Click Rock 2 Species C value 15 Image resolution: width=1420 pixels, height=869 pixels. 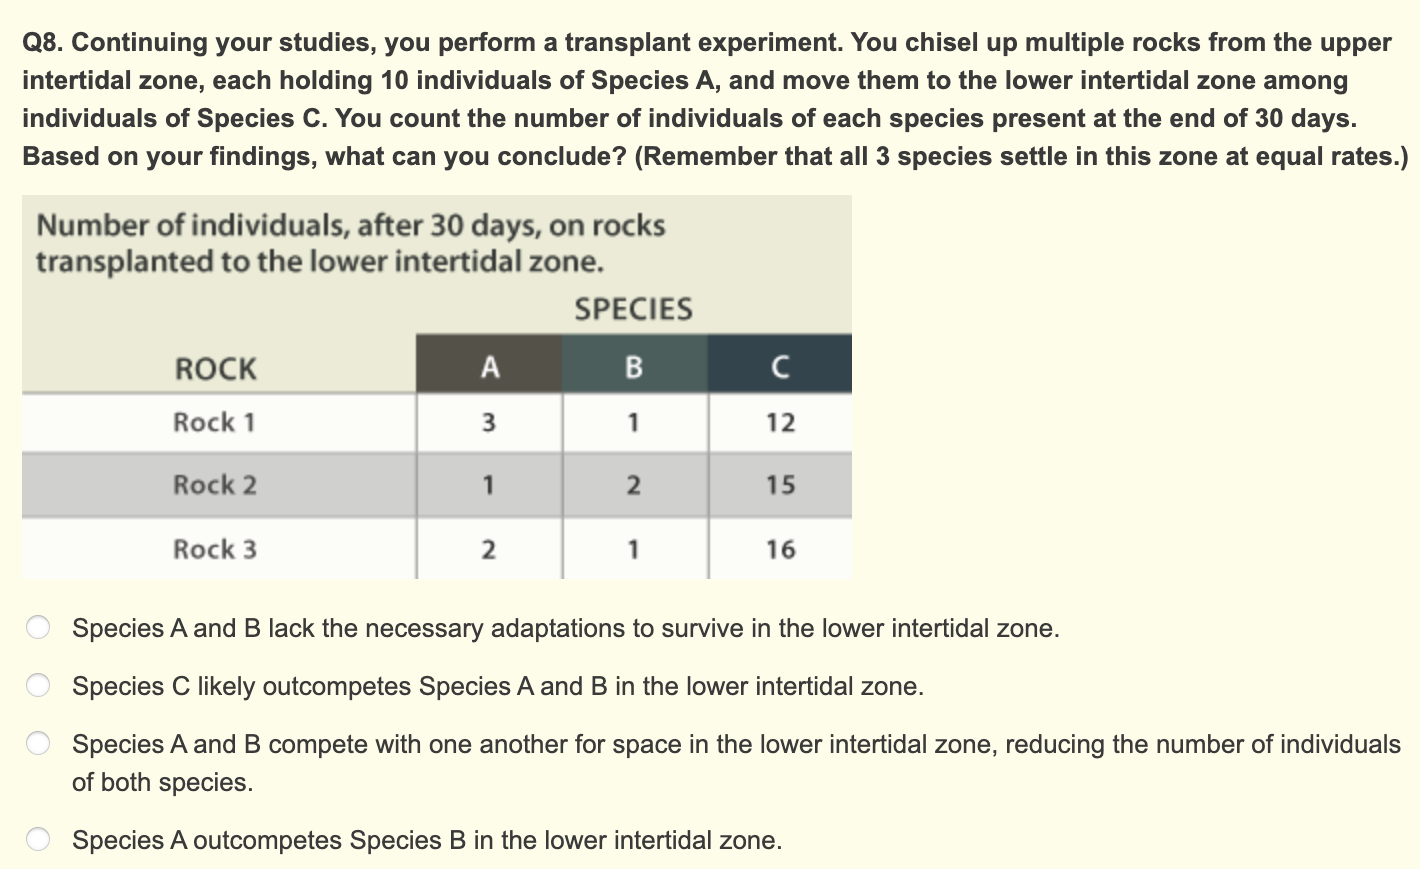(781, 485)
